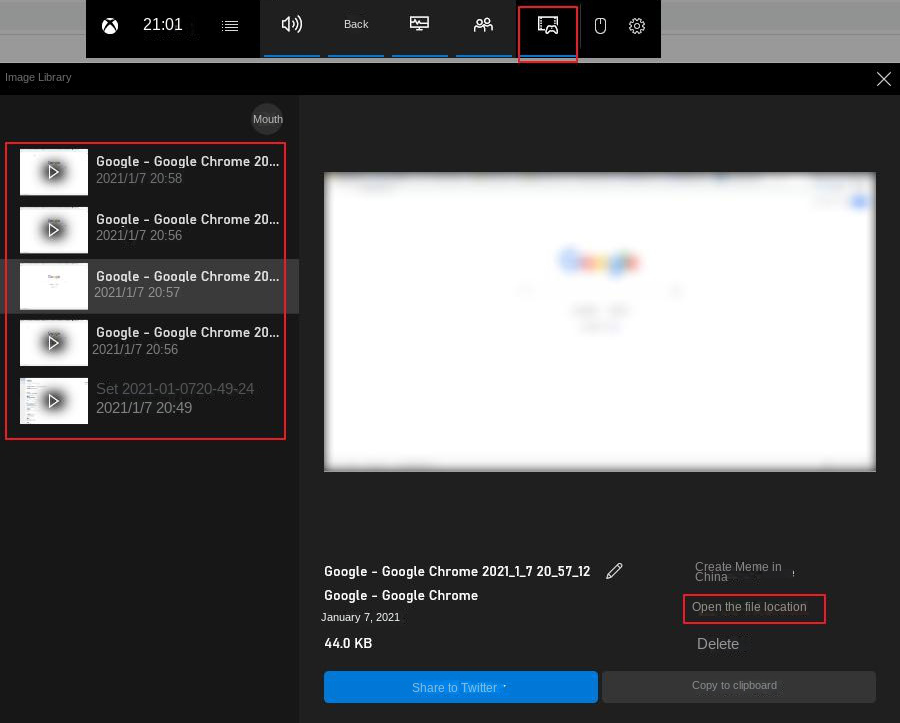Choose Open the file location
The image size is (900, 723).
coord(749,607)
